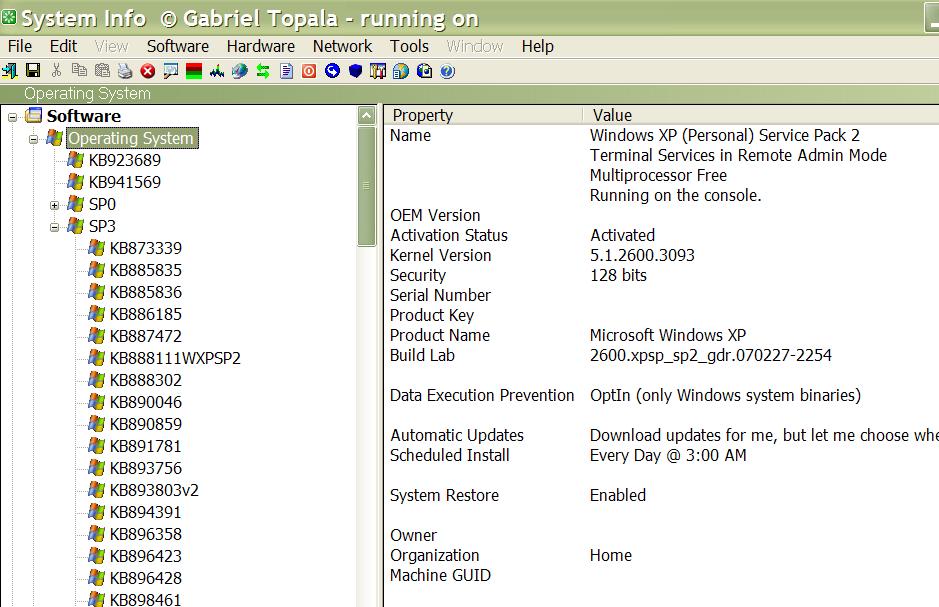
Task: Select hotfix KB891781 in the tree
Action: (146, 446)
